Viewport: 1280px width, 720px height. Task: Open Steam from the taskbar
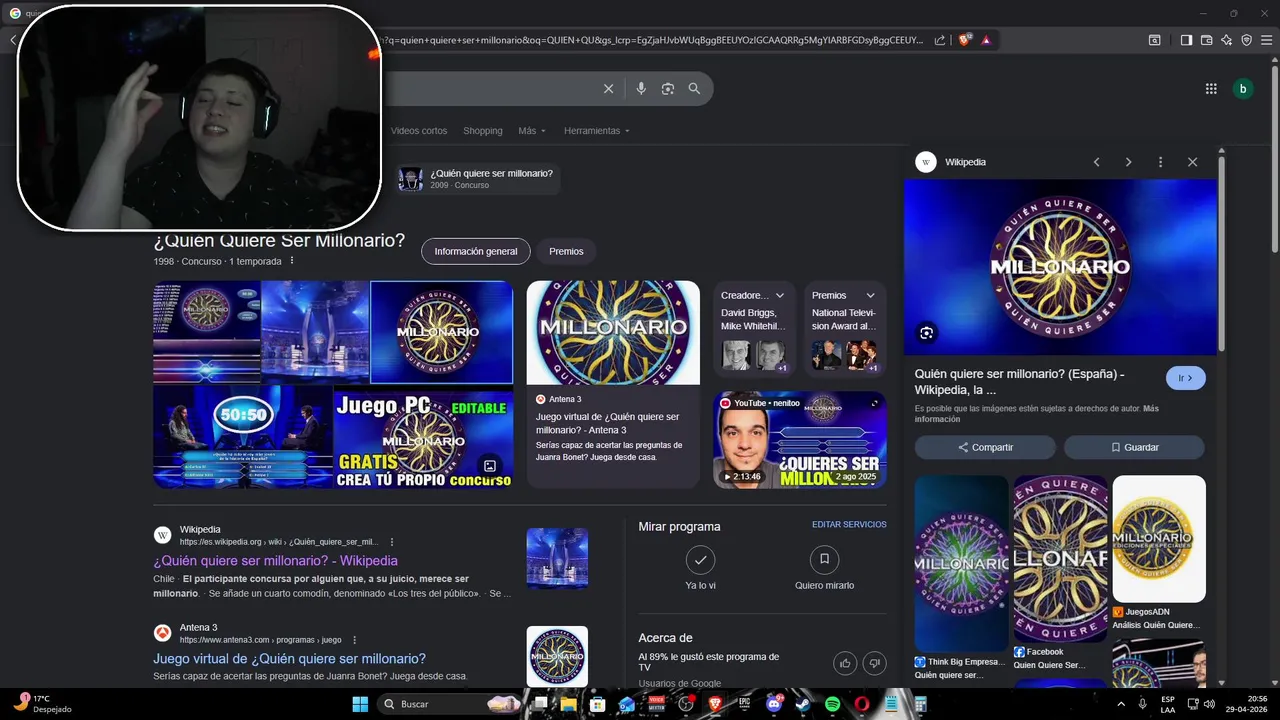tap(803, 704)
